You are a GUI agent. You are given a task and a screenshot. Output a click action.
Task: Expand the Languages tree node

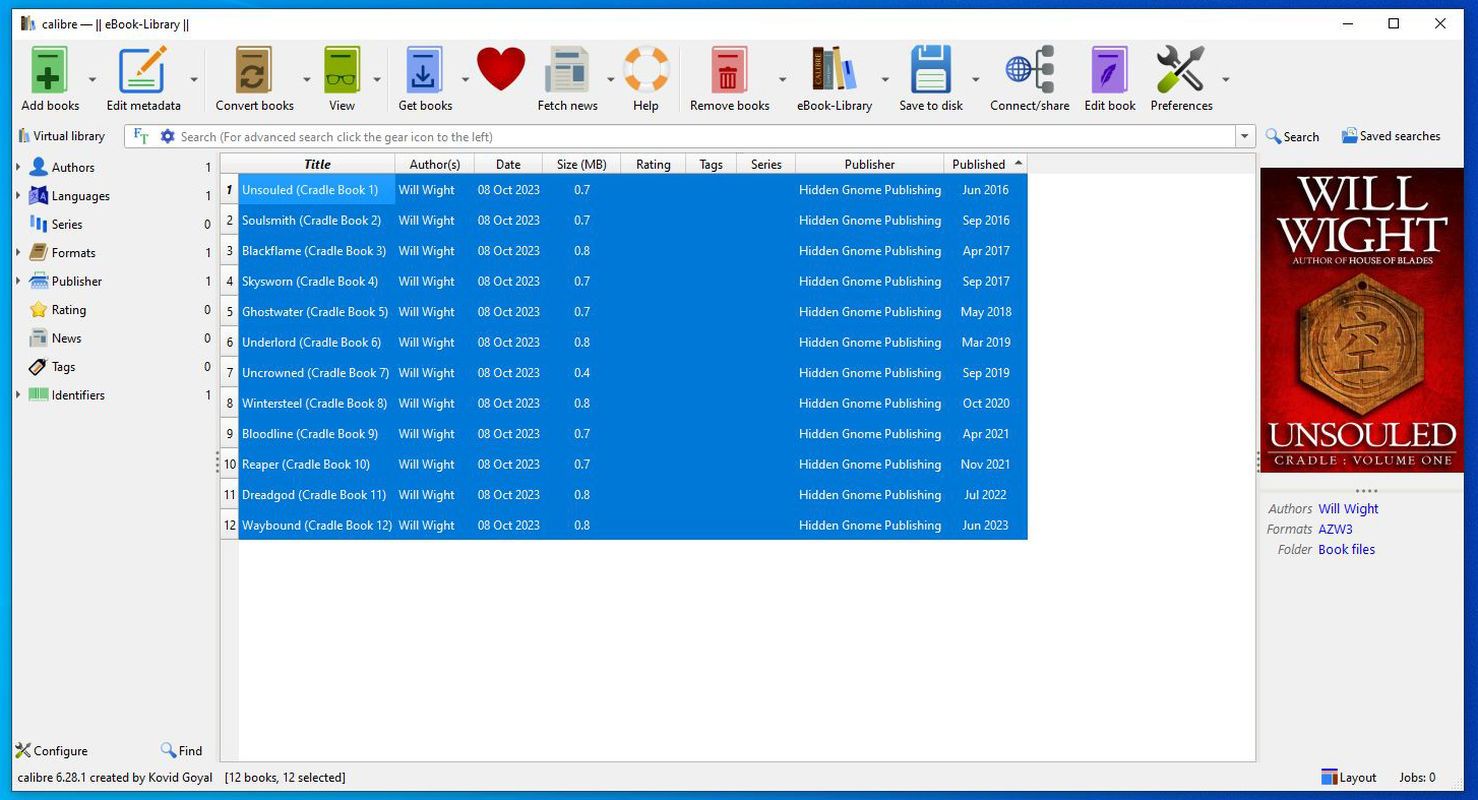point(18,196)
